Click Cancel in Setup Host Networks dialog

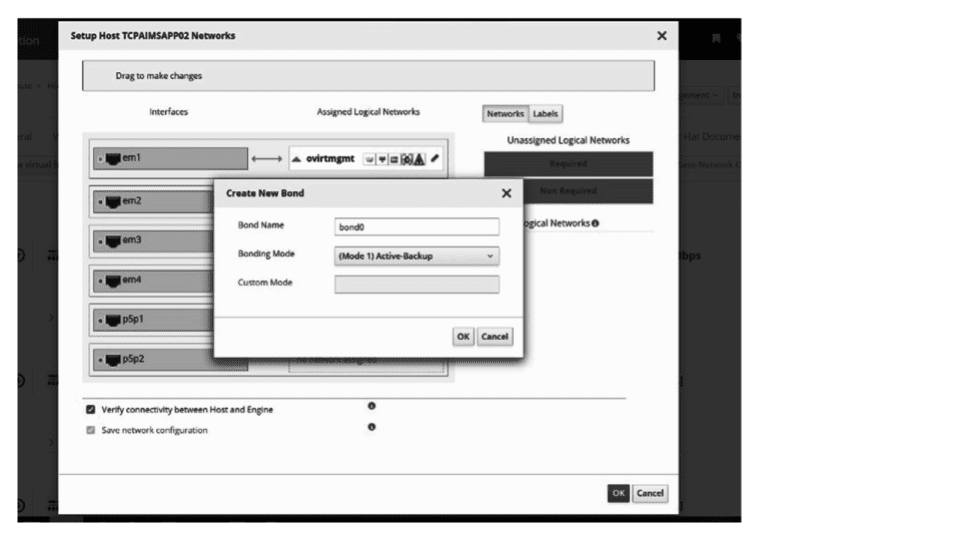pyautogui.click(x=650, y=493)
